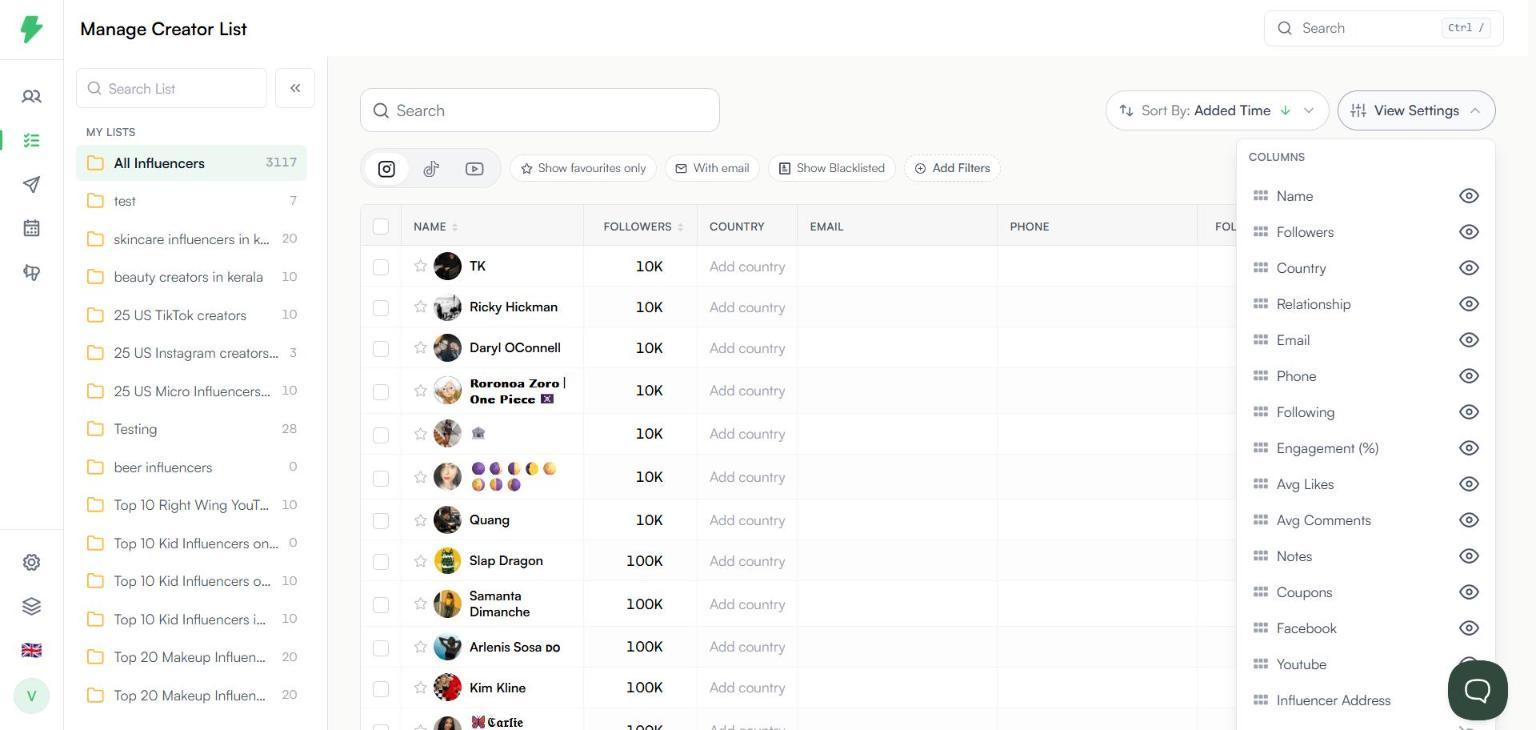Toggle visibility of Coupons column
This screenshot has height=730, width=1536.
pyautogui.click(x=1468, y=592)
